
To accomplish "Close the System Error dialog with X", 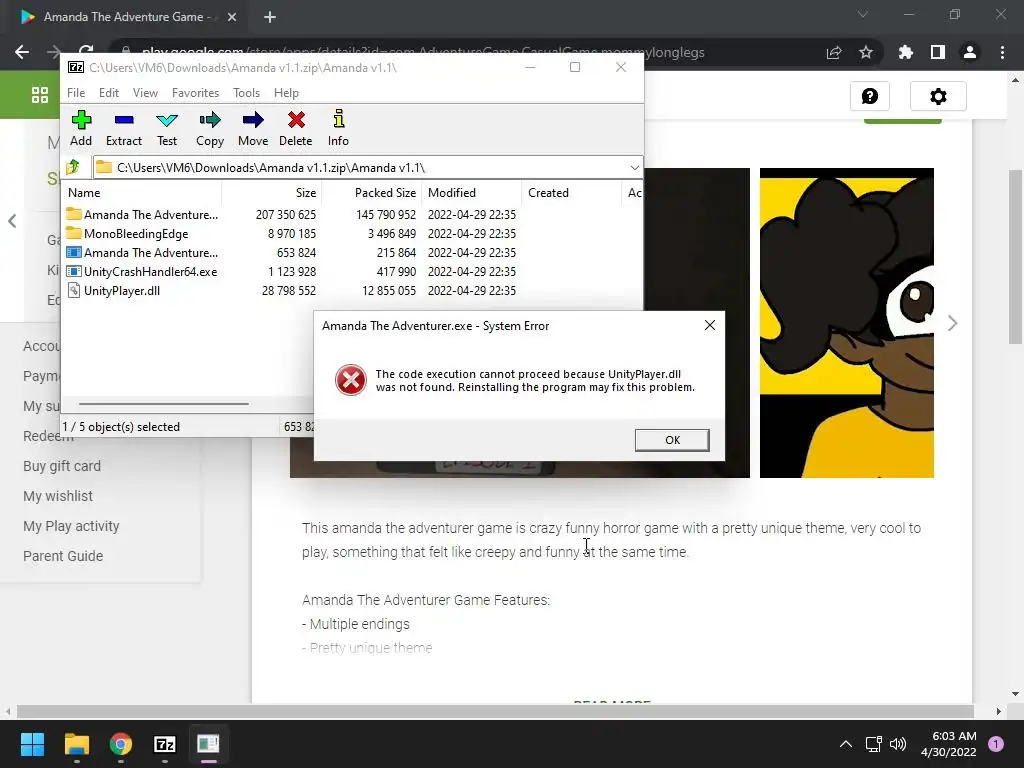I will pyautogui.click(x=710, y=325).
